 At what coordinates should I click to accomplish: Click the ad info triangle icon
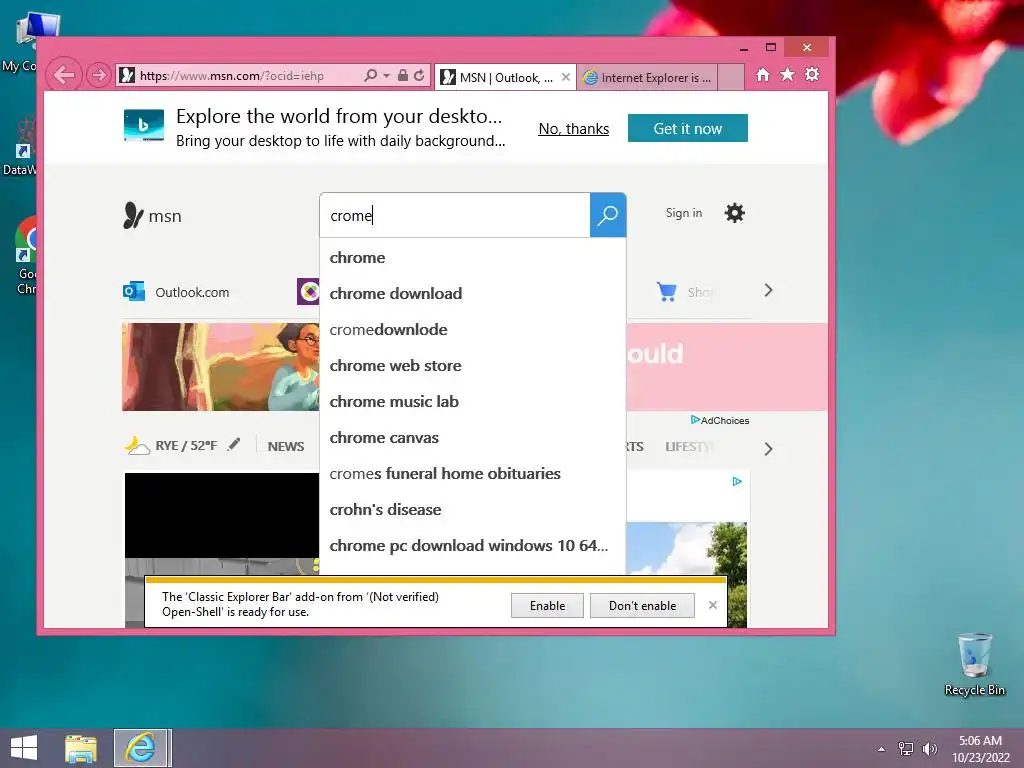point(737,481)
